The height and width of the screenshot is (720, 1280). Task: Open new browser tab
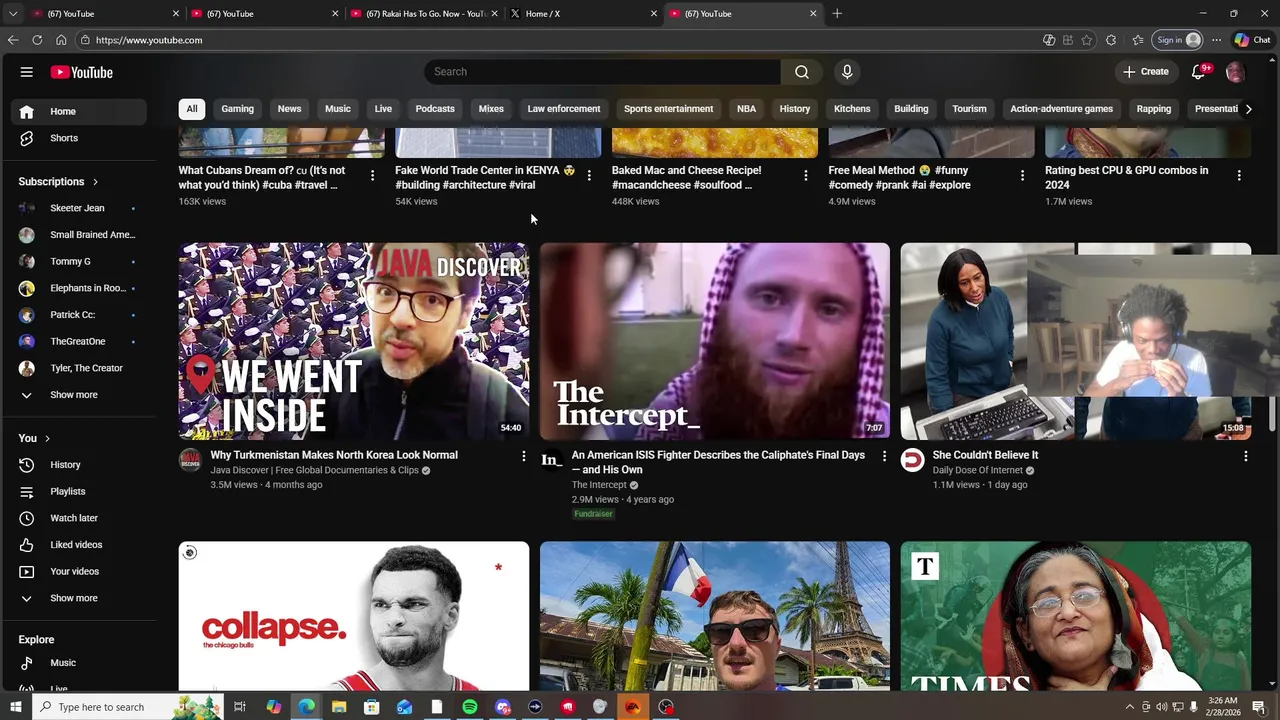(x=837, y=14)
